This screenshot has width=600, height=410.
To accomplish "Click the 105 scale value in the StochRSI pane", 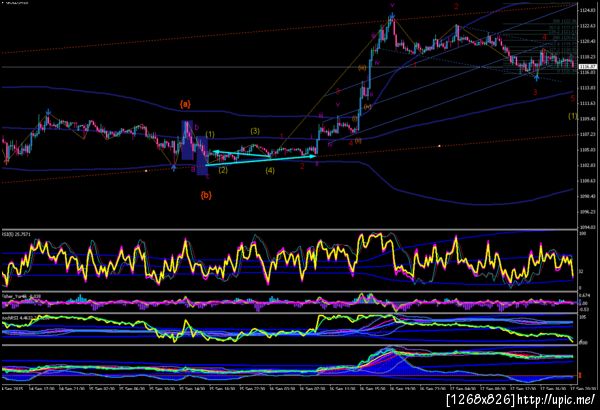I will tap(583, 317).
